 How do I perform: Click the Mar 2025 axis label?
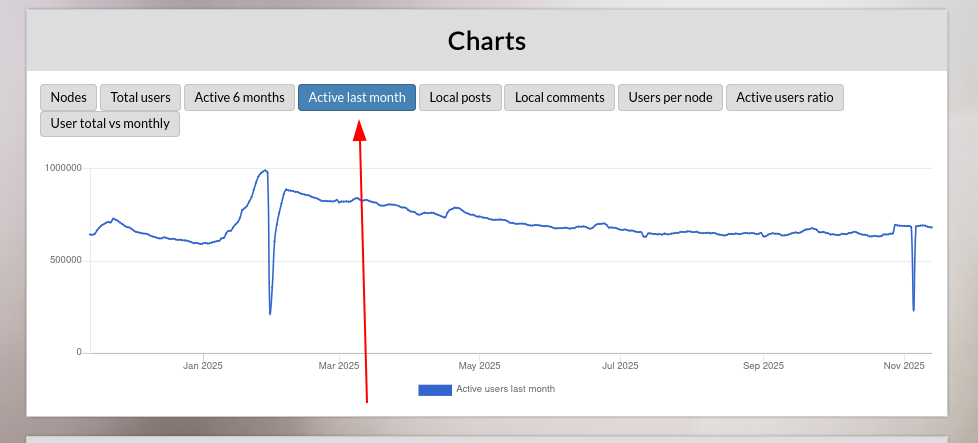(339, 366)
